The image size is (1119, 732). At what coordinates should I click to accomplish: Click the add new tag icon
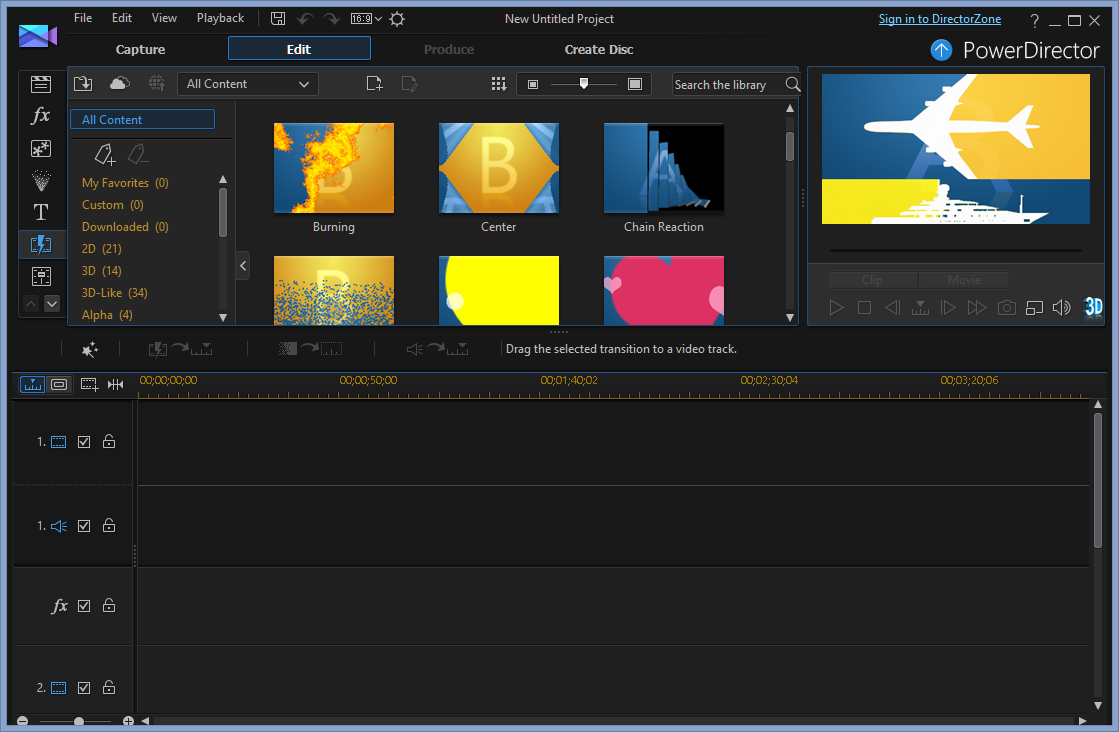[x=105, y=154]
